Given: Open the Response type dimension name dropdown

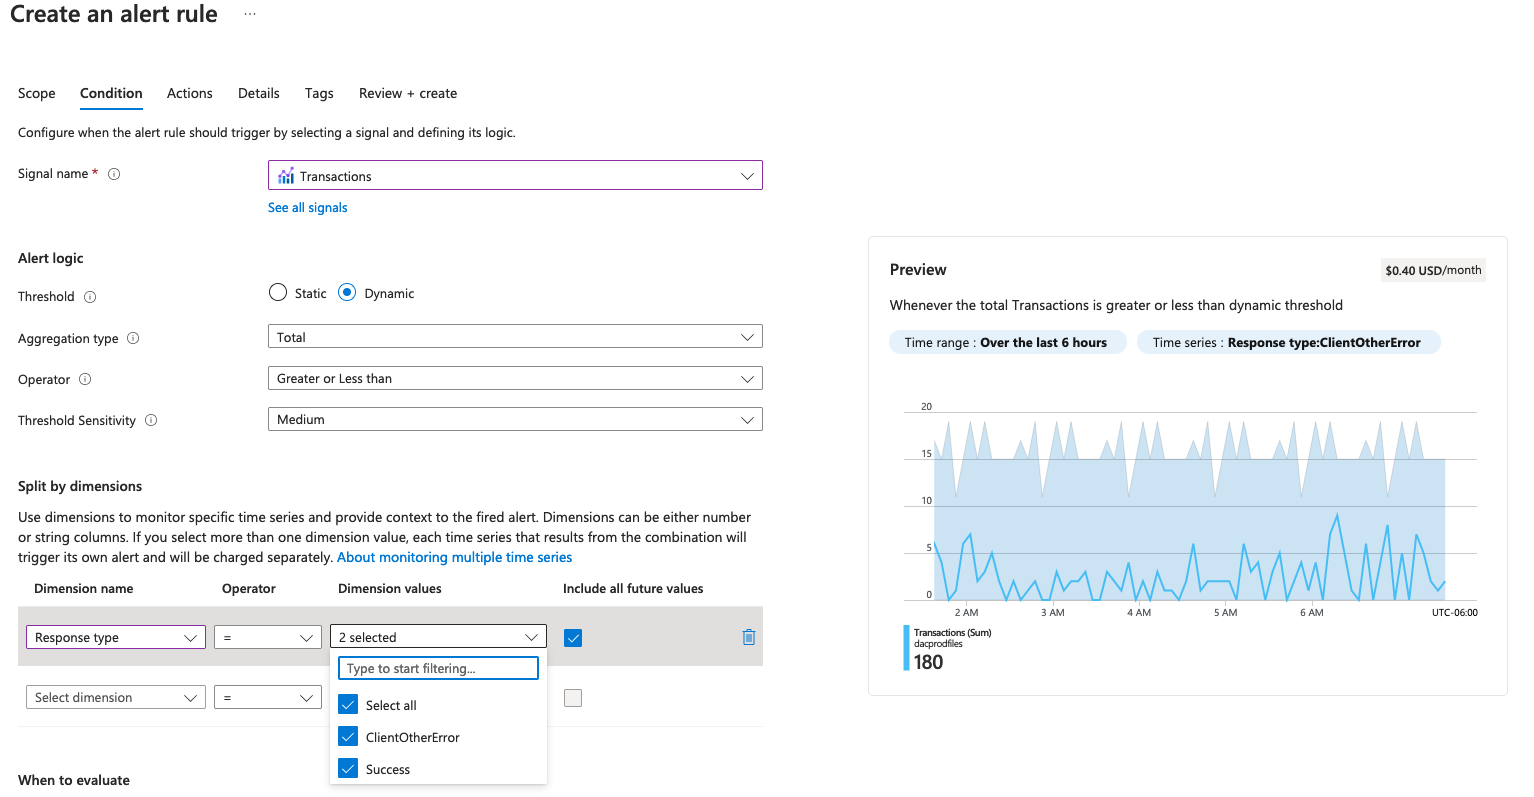Looking at the screenshot, I should point(116,637).
